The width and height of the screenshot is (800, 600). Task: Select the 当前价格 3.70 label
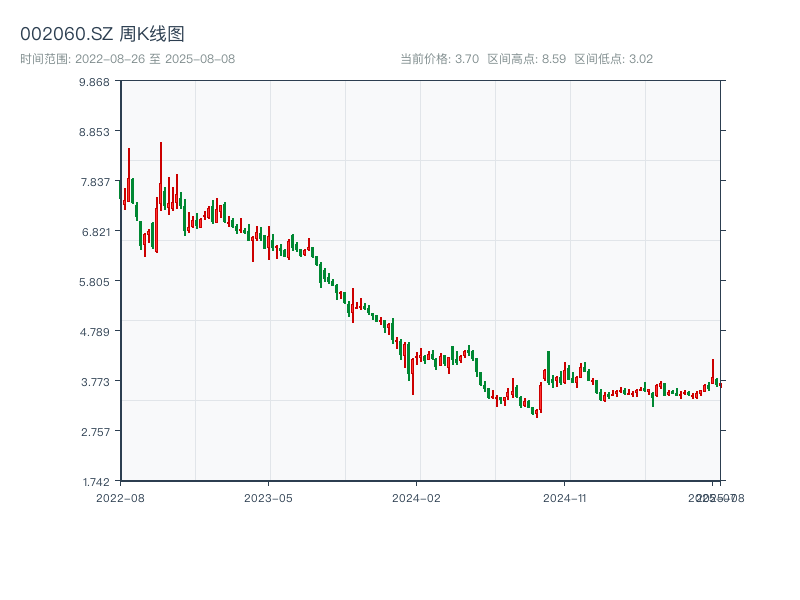pos(439,59)
